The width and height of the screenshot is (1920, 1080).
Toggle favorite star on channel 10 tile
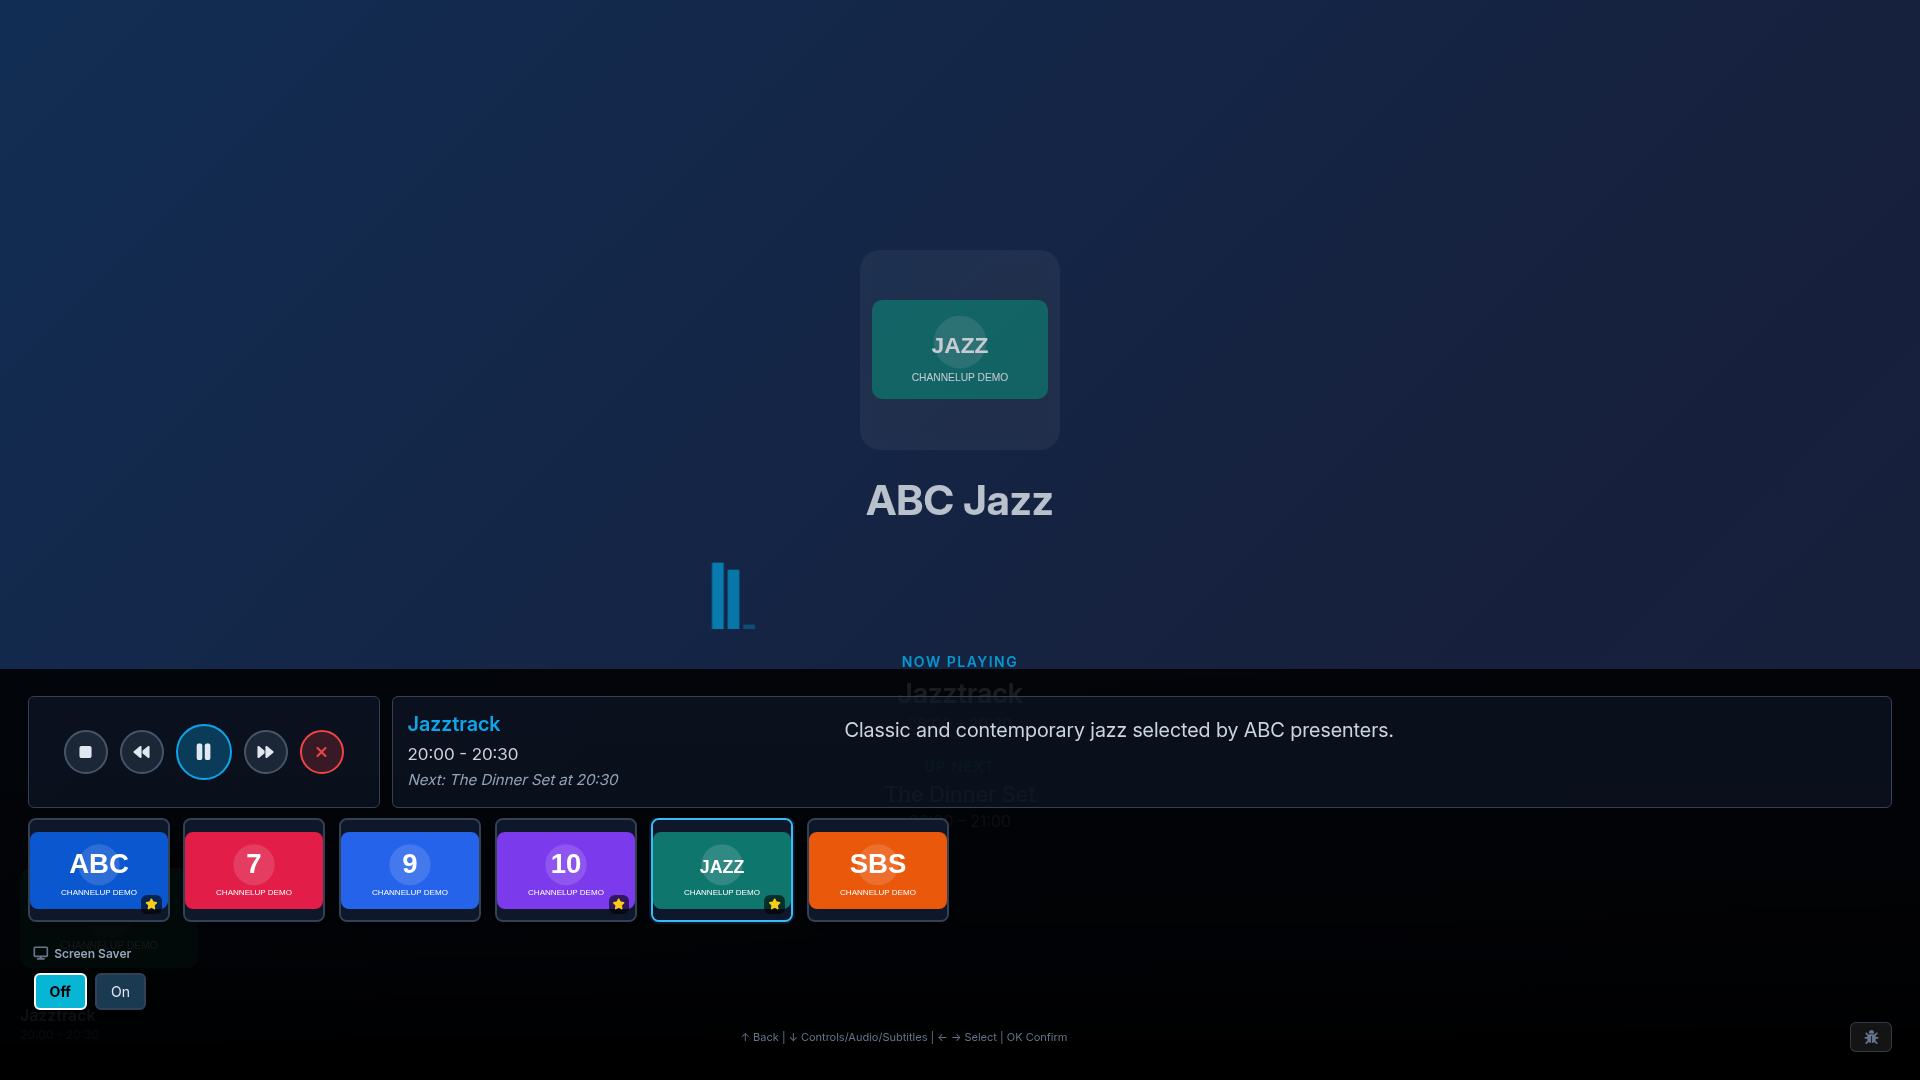pyautogui.click(x=619, y=904)
